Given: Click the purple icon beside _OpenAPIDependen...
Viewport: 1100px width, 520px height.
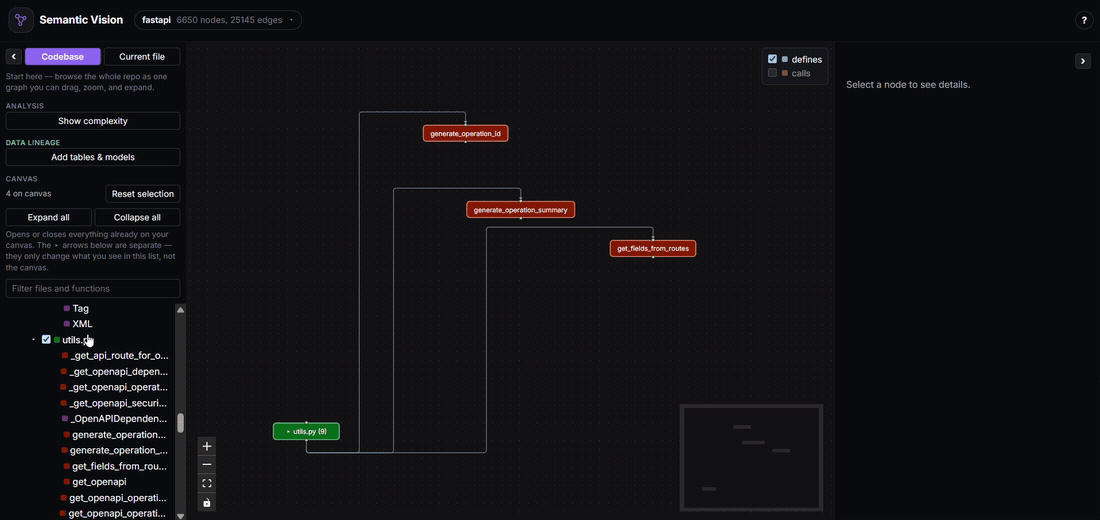Looking at the screenshot, I should click(65, 419).
